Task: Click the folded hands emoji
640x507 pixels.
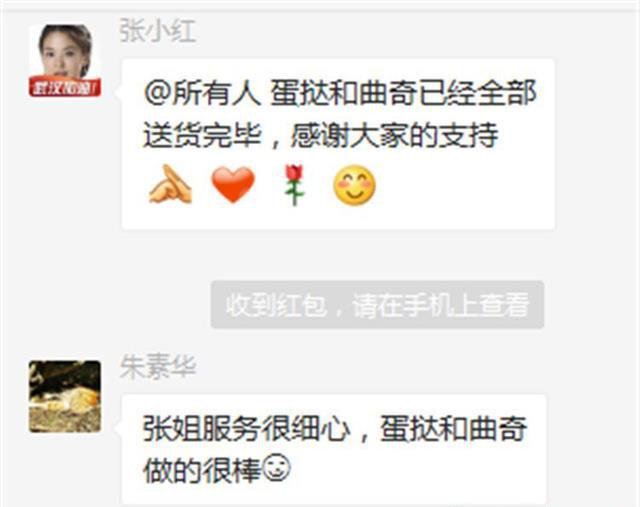Action: [x=170, y=185]
